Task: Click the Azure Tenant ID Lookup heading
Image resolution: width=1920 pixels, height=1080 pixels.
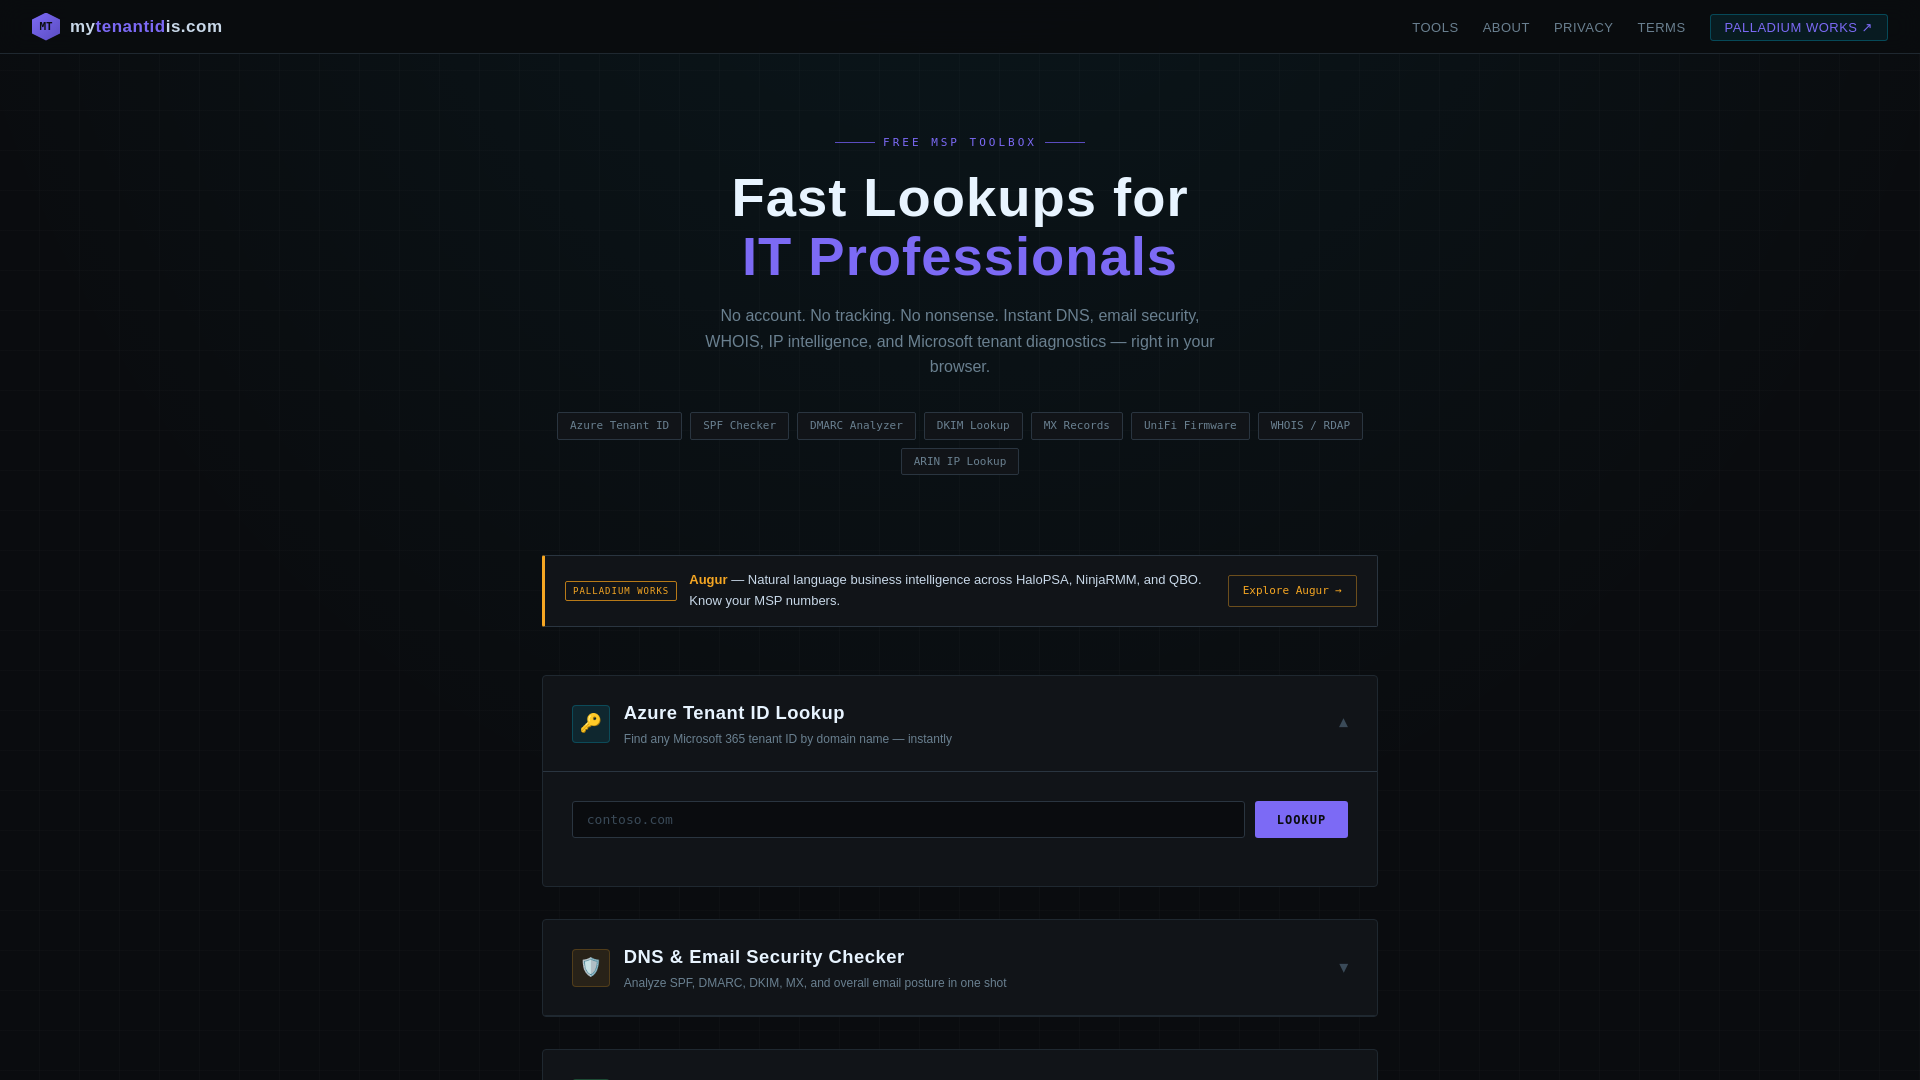Action: 734,713
